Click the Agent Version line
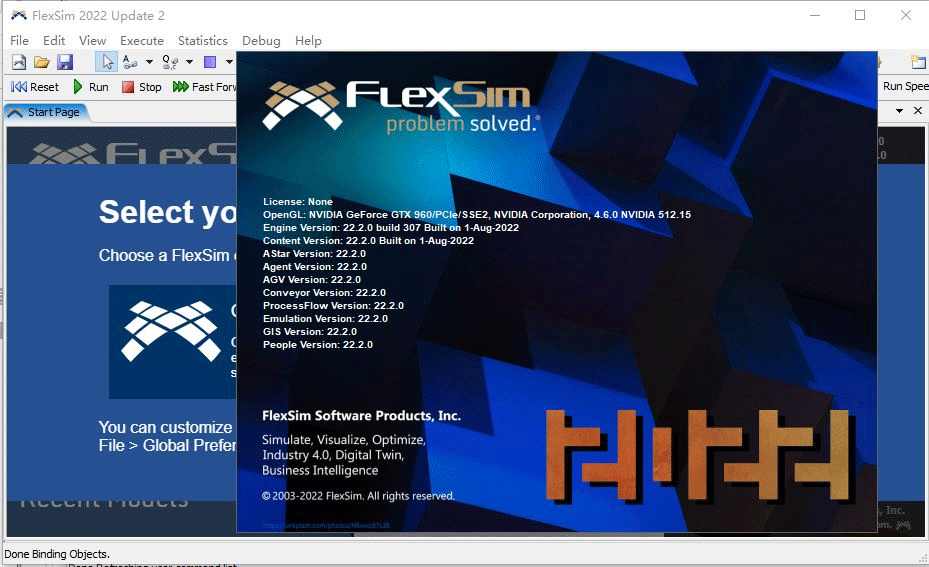 tap(315, 267)
